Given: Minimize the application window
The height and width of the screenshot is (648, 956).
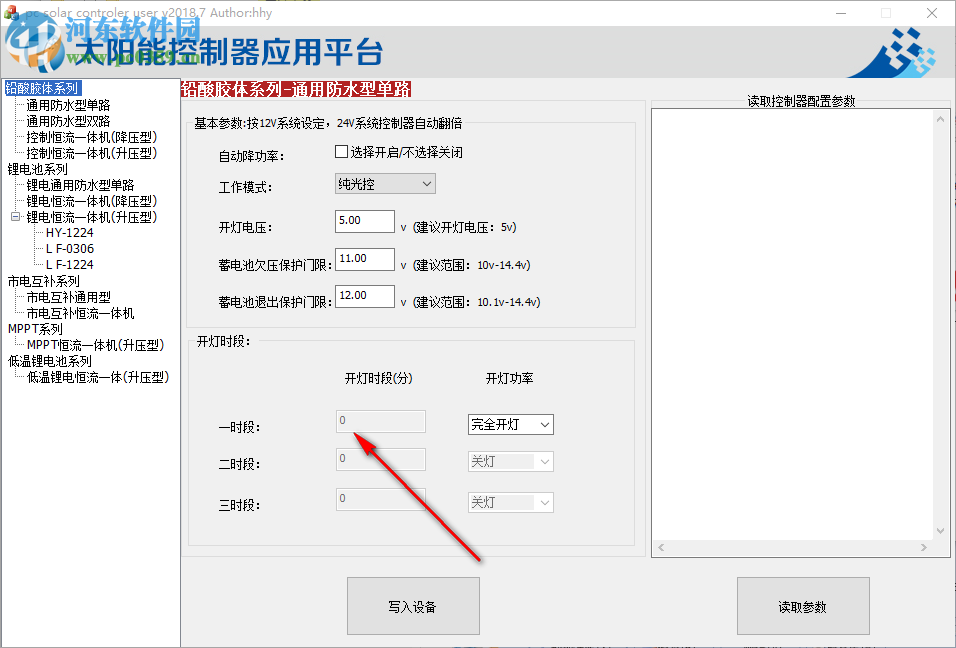Looking at the screenshot, I should tap(841, 13).
